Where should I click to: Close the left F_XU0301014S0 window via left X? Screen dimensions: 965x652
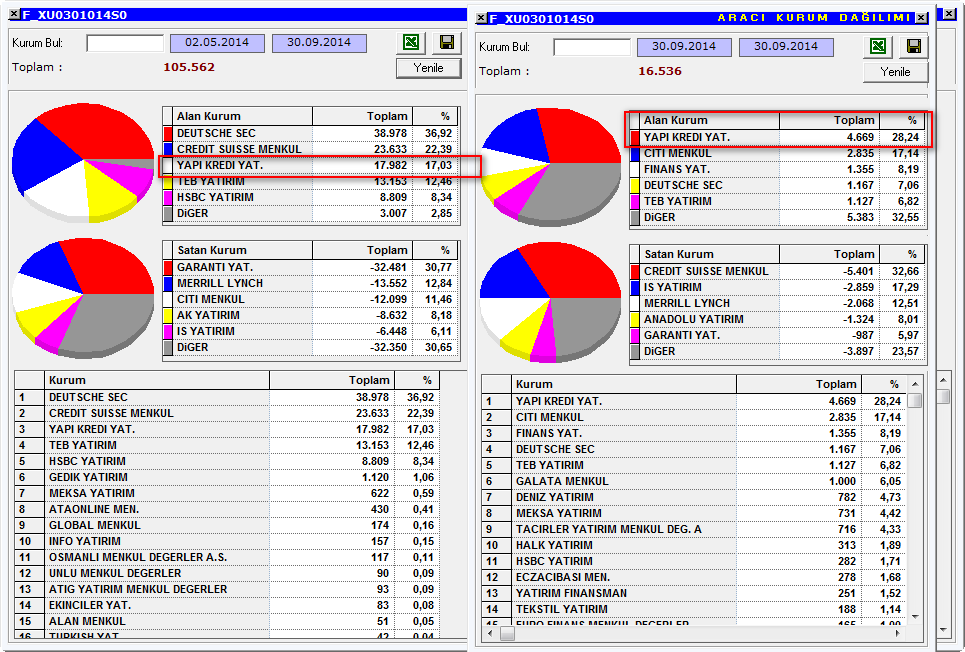pyautogui.click(x=14, y=14)
